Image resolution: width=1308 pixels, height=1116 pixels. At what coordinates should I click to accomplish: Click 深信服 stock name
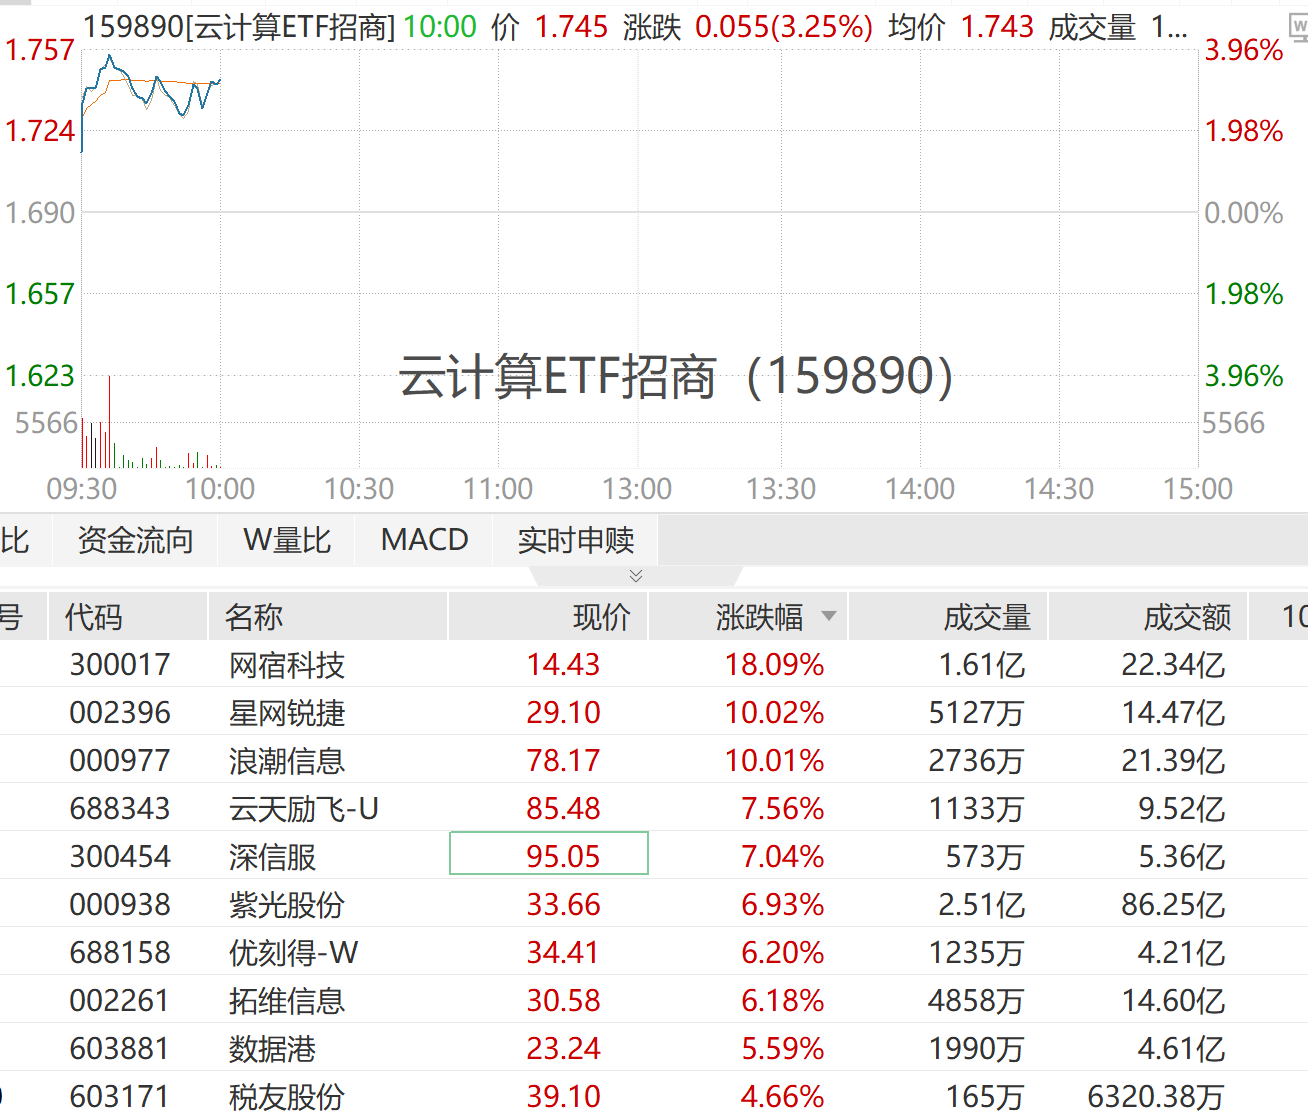pos(272,857)
